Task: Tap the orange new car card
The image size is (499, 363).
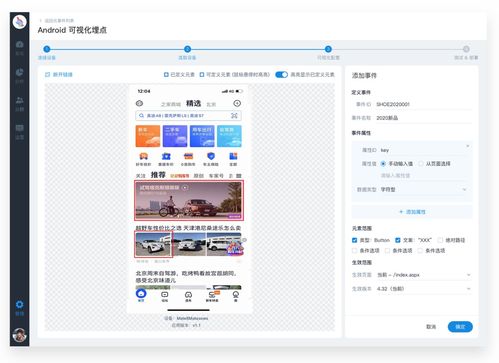Action: tap(148, 136)
